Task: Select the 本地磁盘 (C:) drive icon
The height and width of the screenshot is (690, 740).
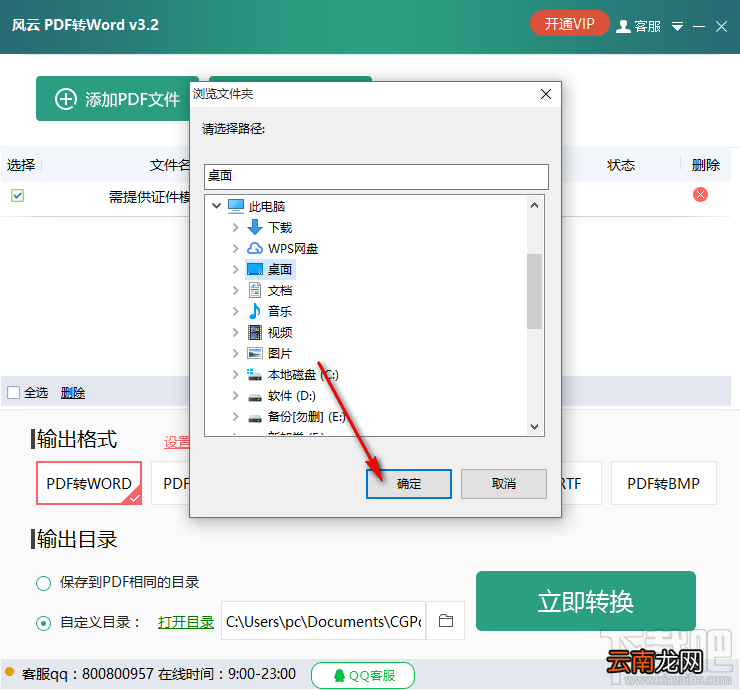Action: (x=255, y=375)
